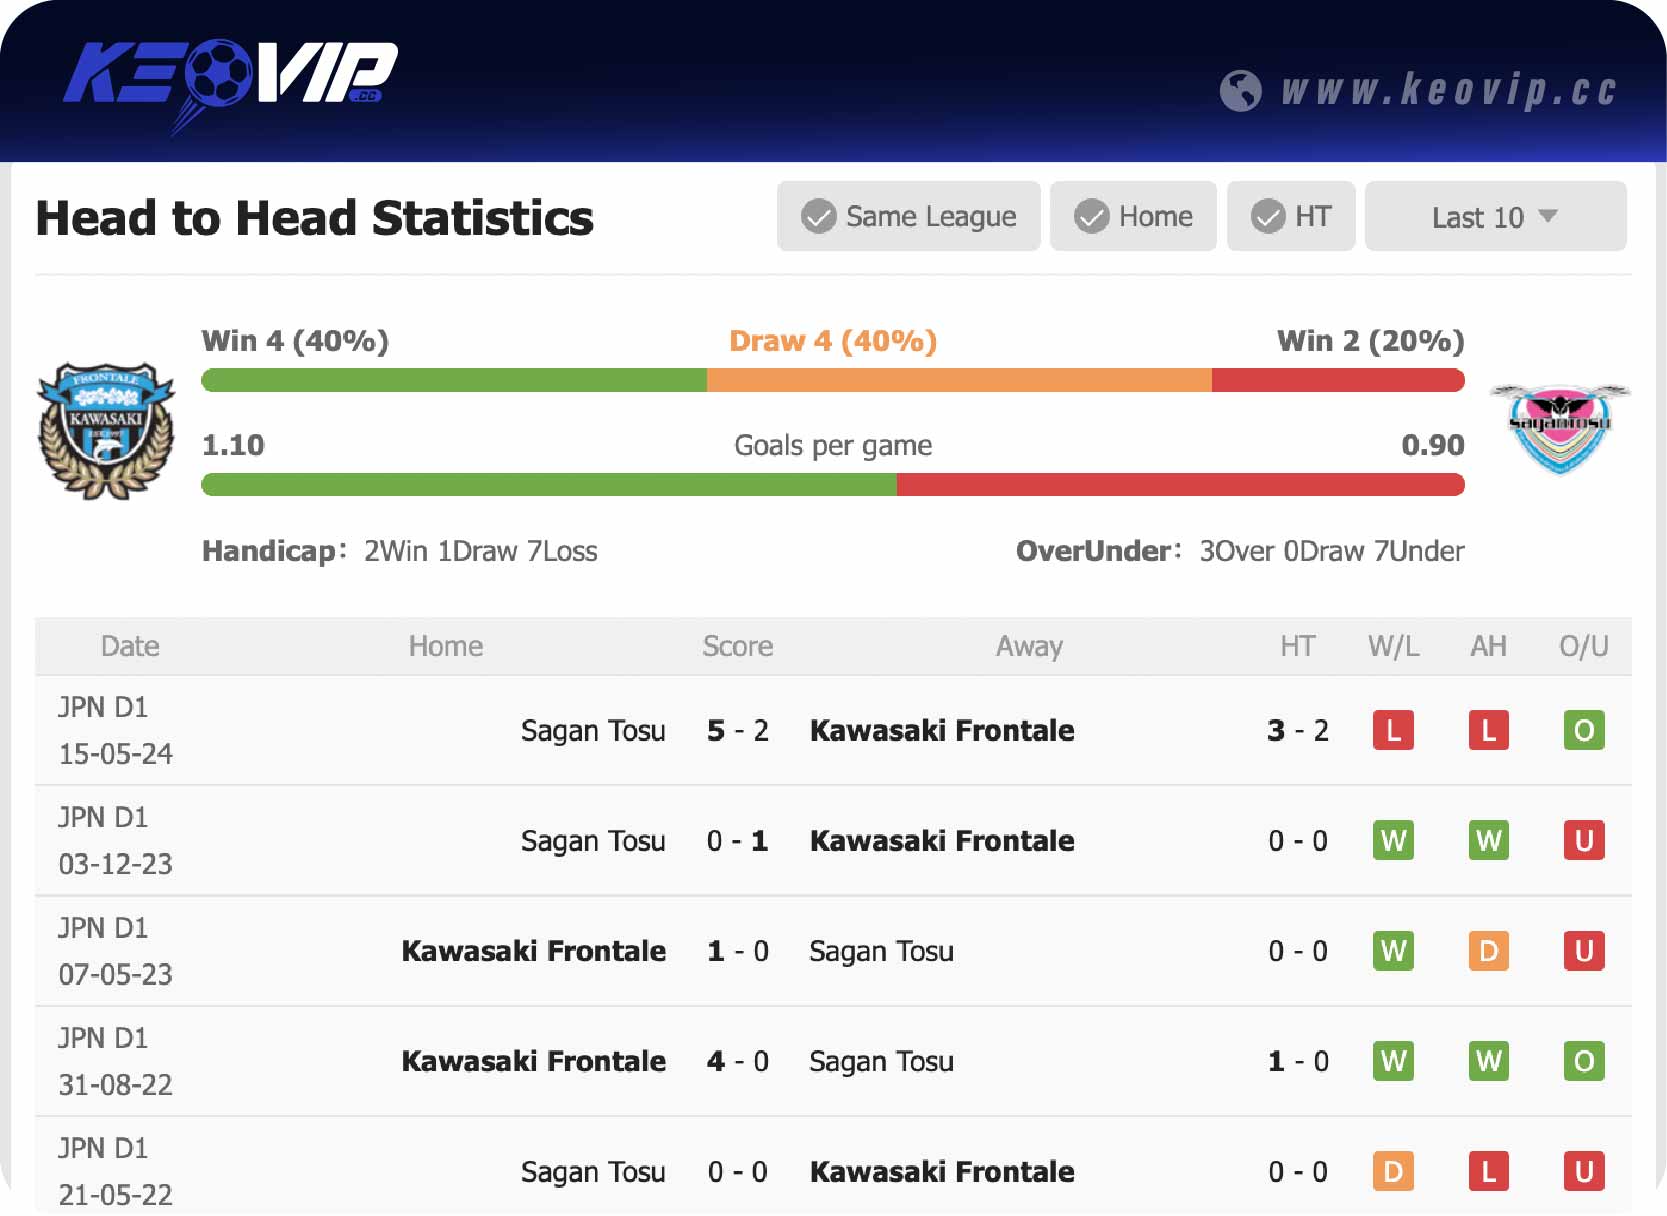
Task: Click the 5 - 2 score of first match
Action: pyautogui.click(x=737, y=731)
